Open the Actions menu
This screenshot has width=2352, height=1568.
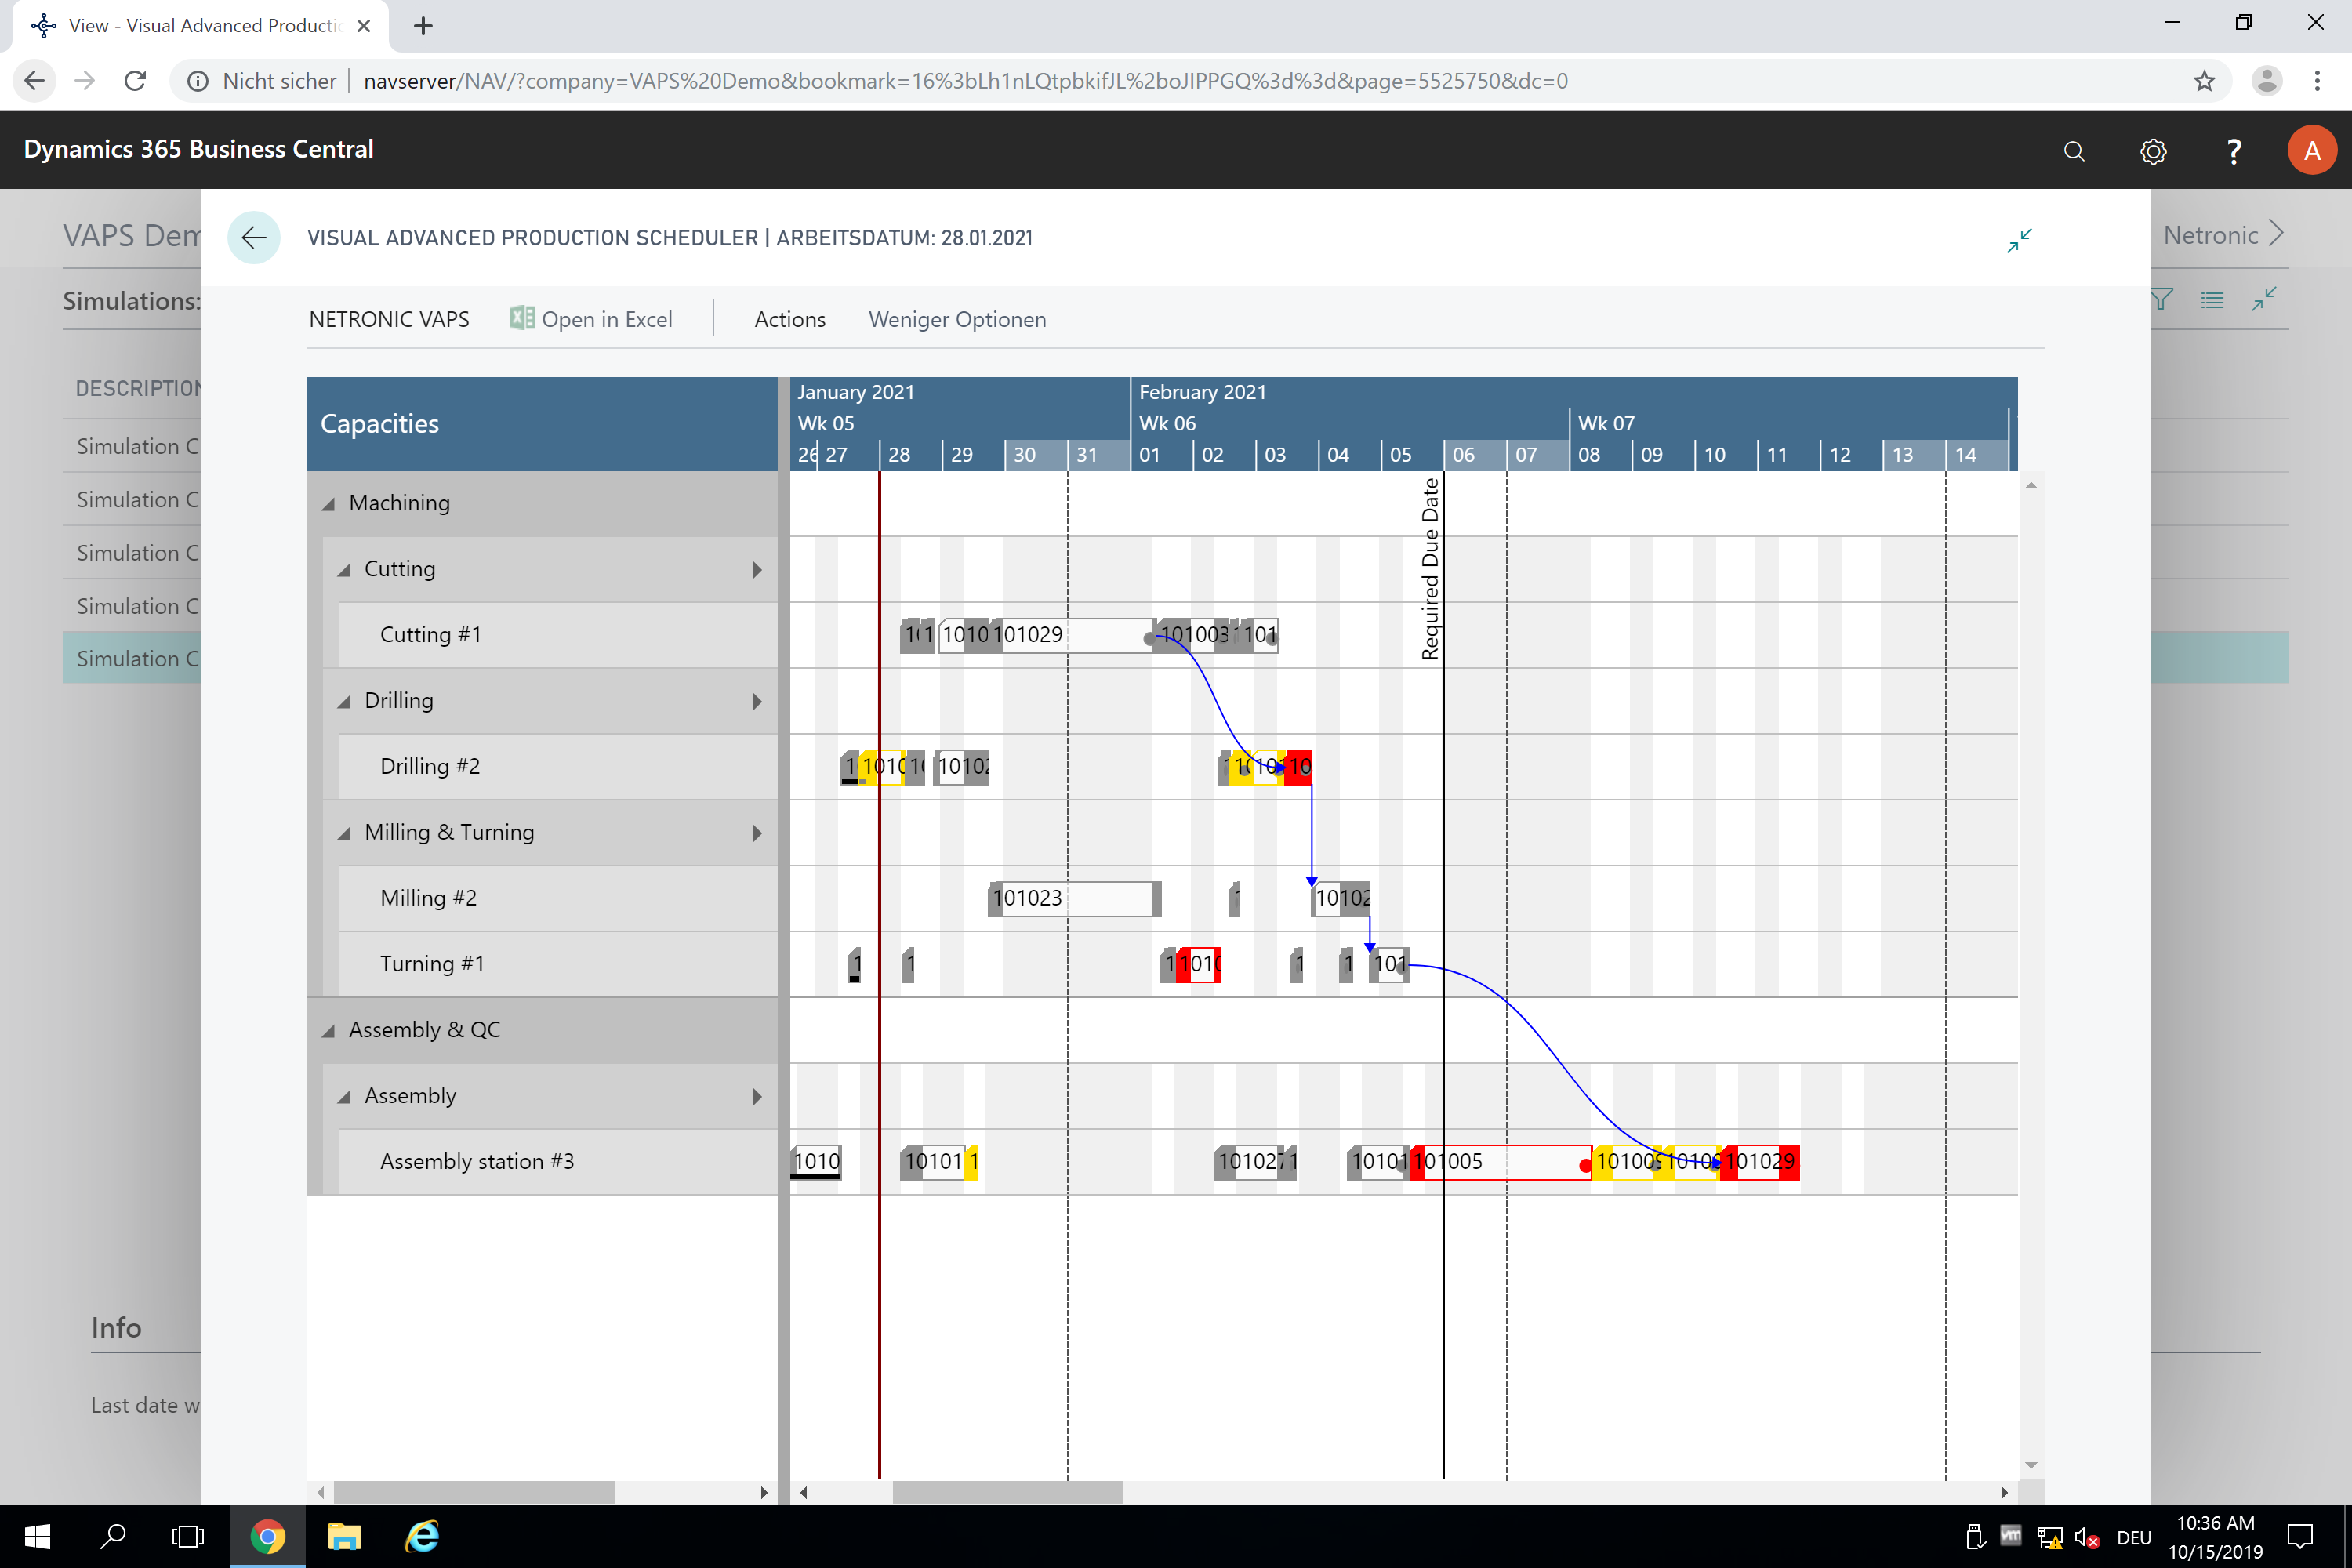[x=790, y=319]
